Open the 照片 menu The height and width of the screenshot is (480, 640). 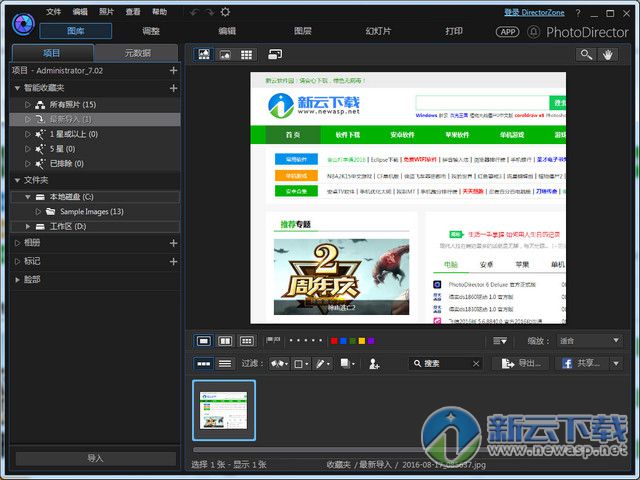click(x=107, y=12)
